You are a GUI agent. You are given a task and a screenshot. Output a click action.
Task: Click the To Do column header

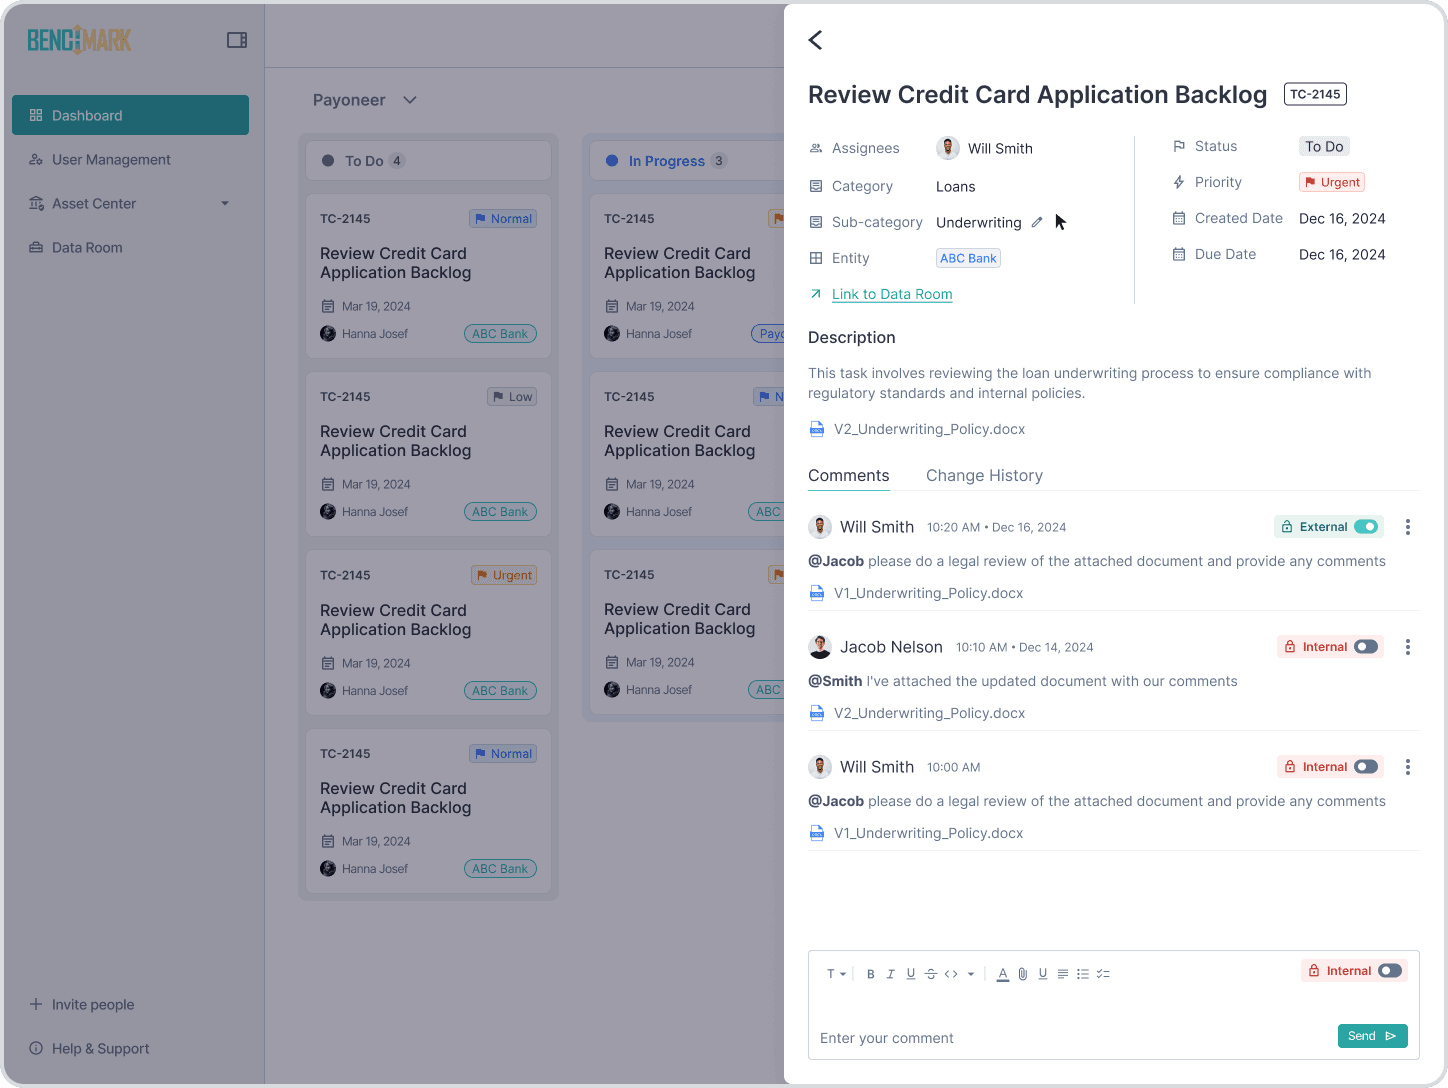coord(428,161)
